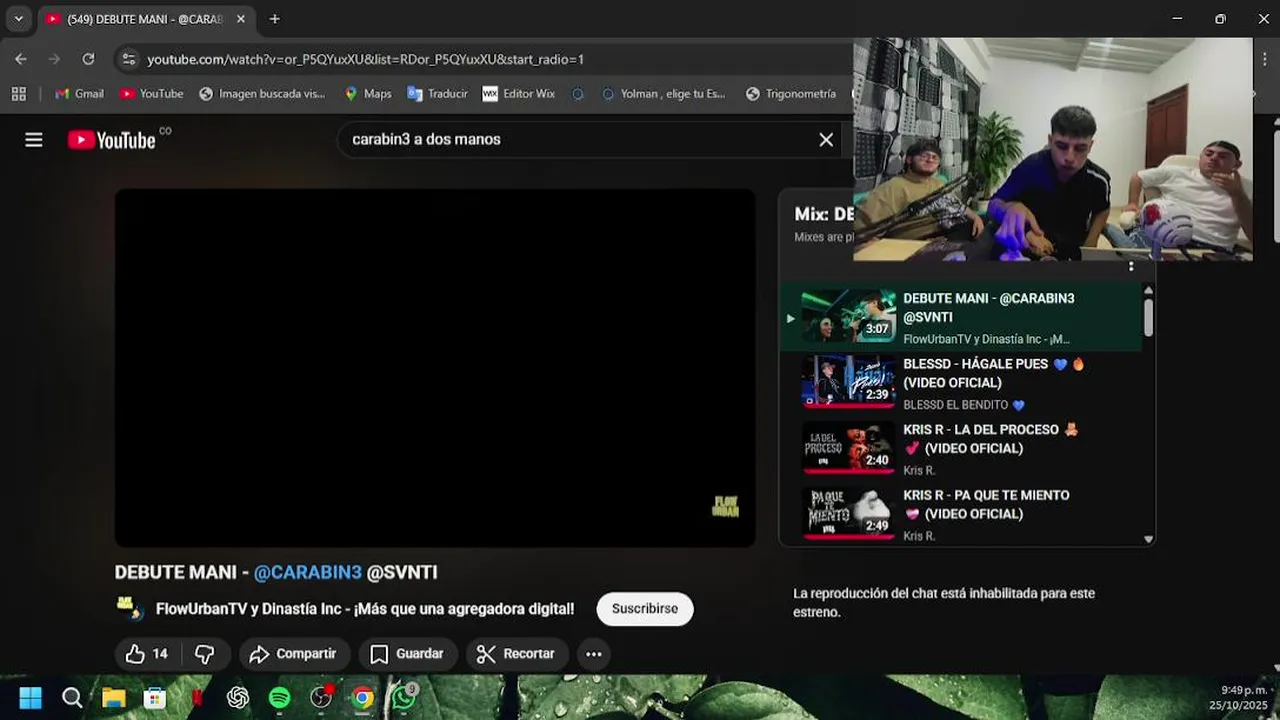Open the @CARABIN3 channel link in the title
1280x720 pixels.
[308, 572]
